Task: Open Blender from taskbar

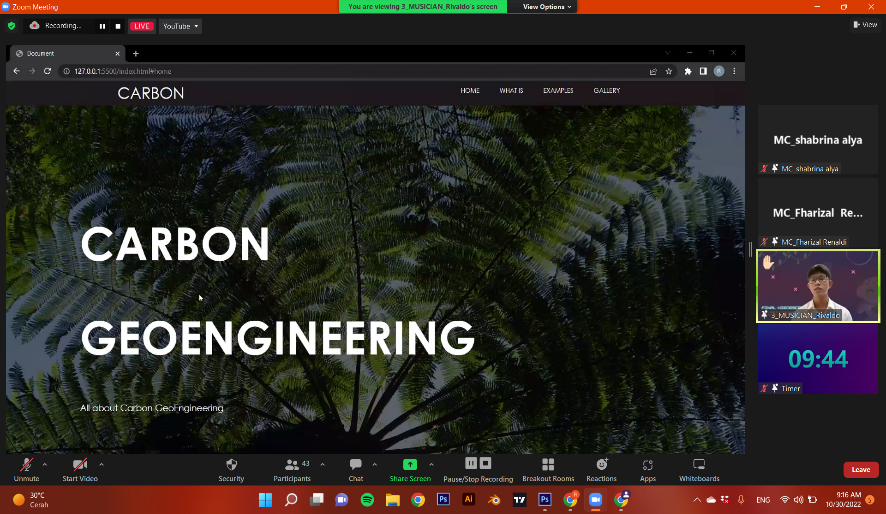Action: click(494, 500)
